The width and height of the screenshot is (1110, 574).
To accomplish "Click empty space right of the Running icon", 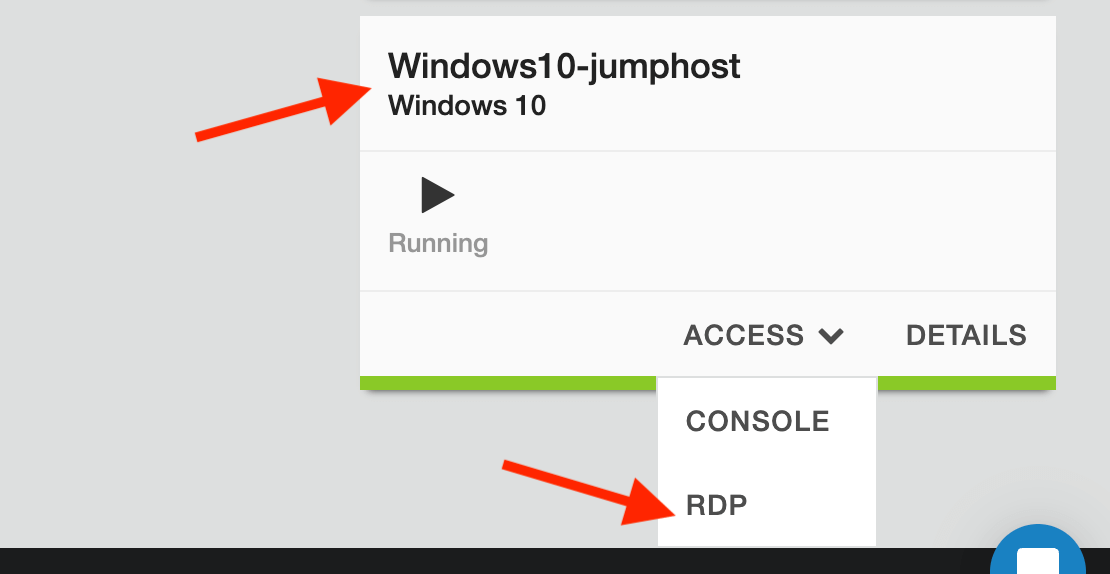I will pyautogui.click(x=750, y=220).
